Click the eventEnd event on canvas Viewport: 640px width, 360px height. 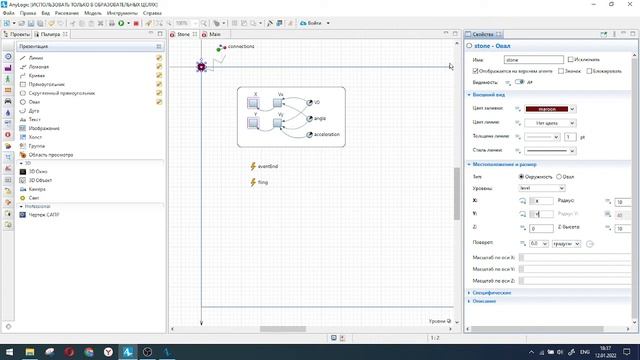tap(264, 166)
